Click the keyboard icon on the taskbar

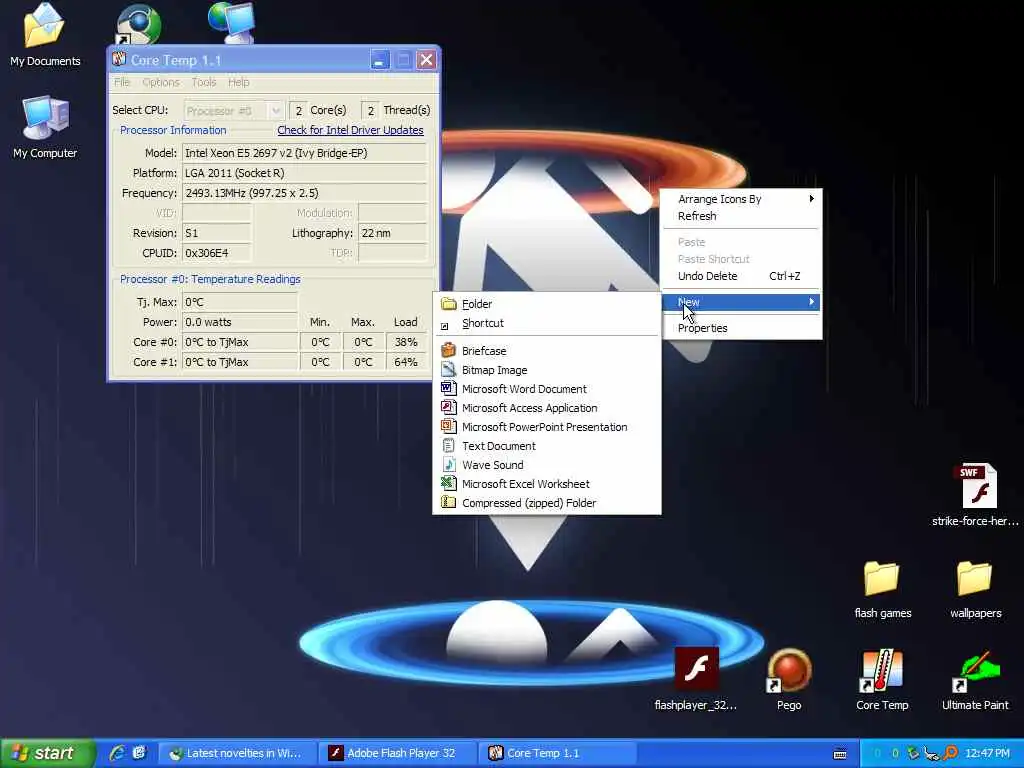click(840, 754)
